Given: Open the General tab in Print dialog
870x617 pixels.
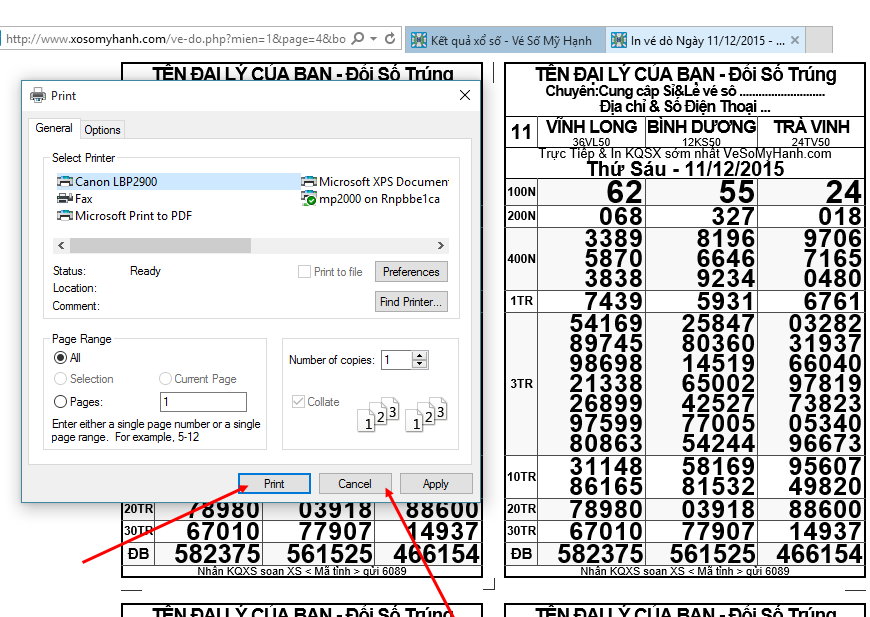Looking at the screenshot, I should (54, 128).
